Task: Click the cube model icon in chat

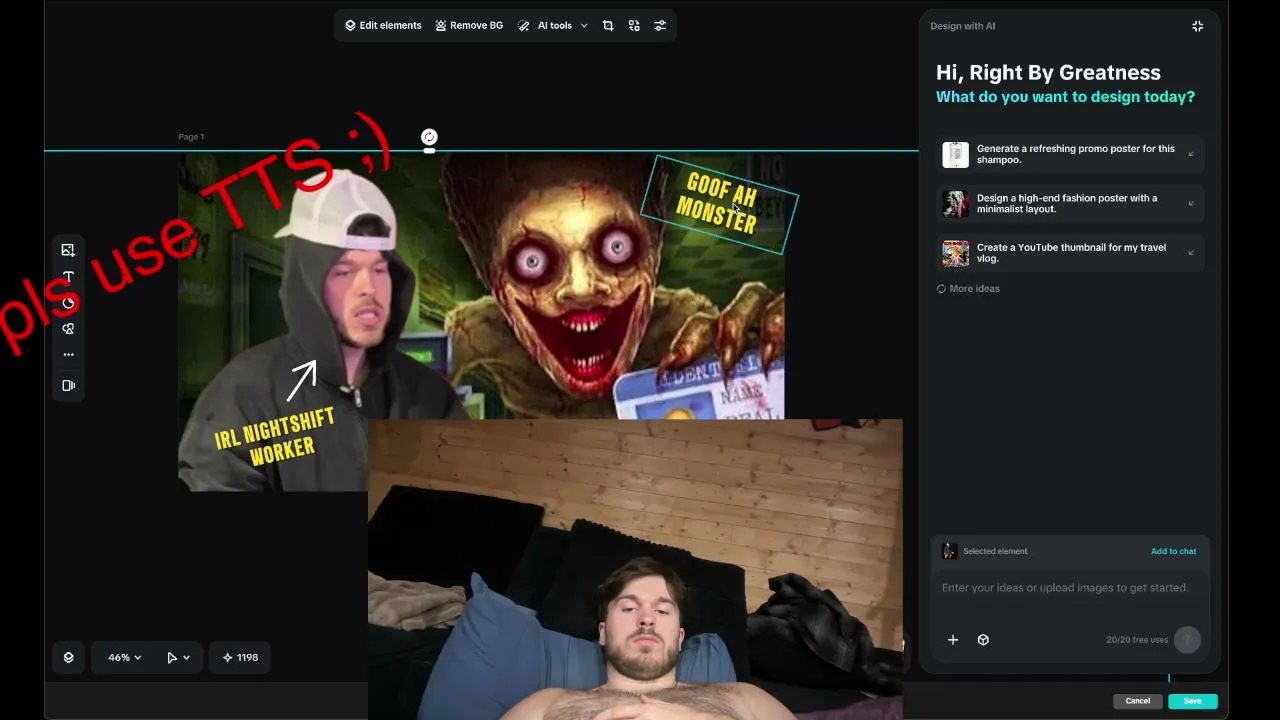Action: (x=983, y=640)
